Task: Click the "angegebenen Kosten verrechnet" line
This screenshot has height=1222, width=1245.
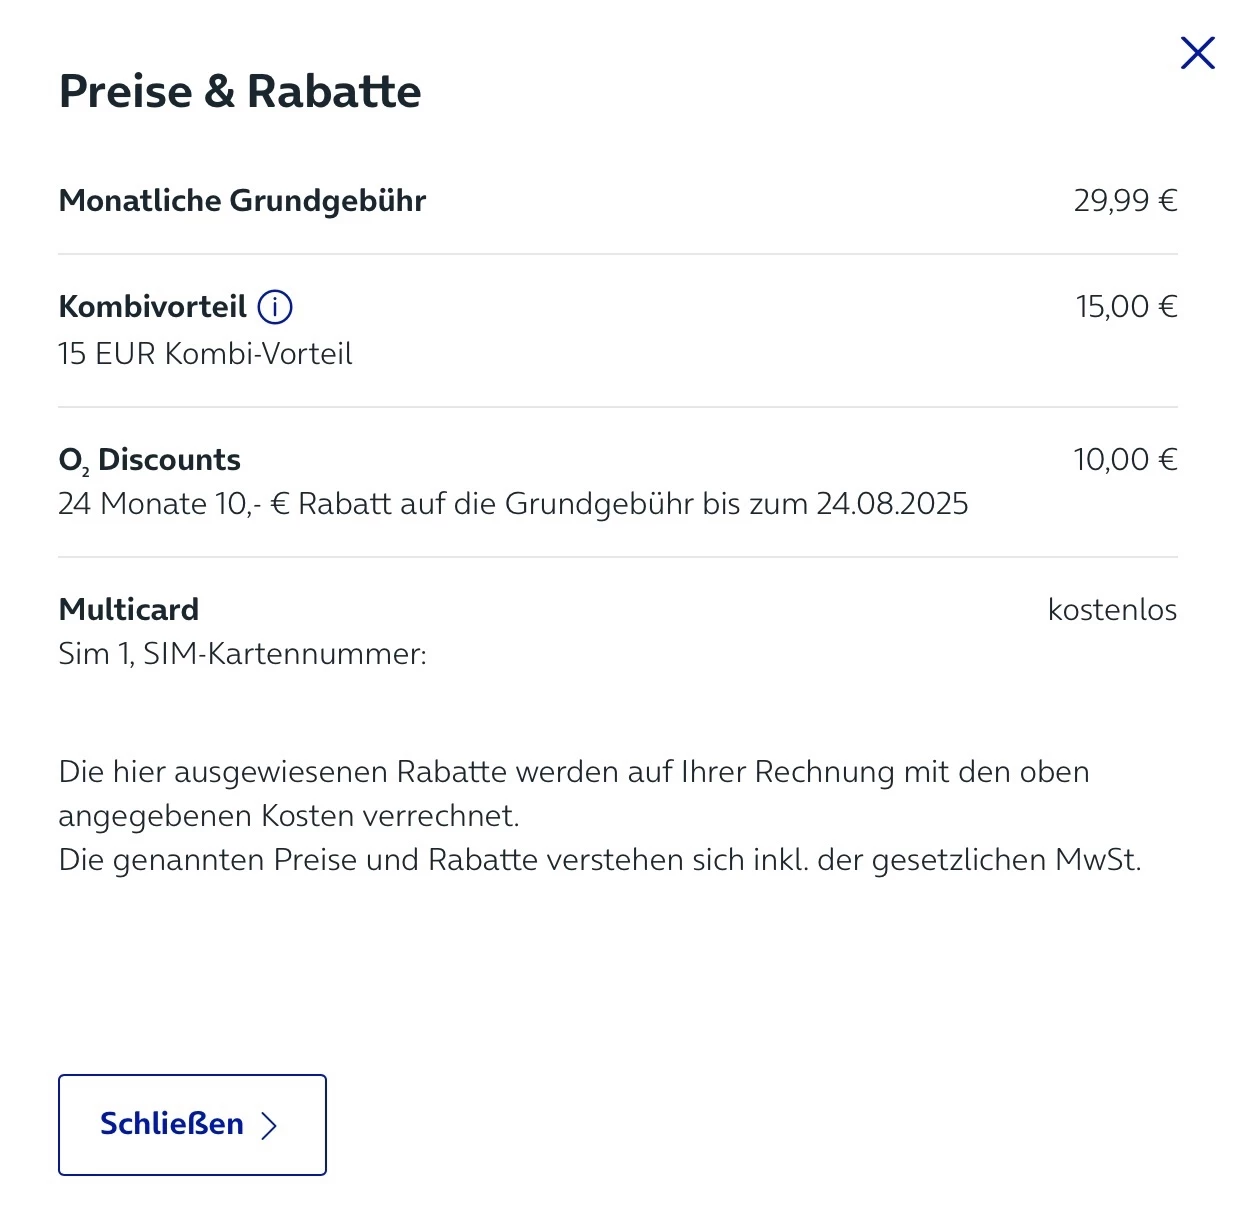Action: [289, 816]
